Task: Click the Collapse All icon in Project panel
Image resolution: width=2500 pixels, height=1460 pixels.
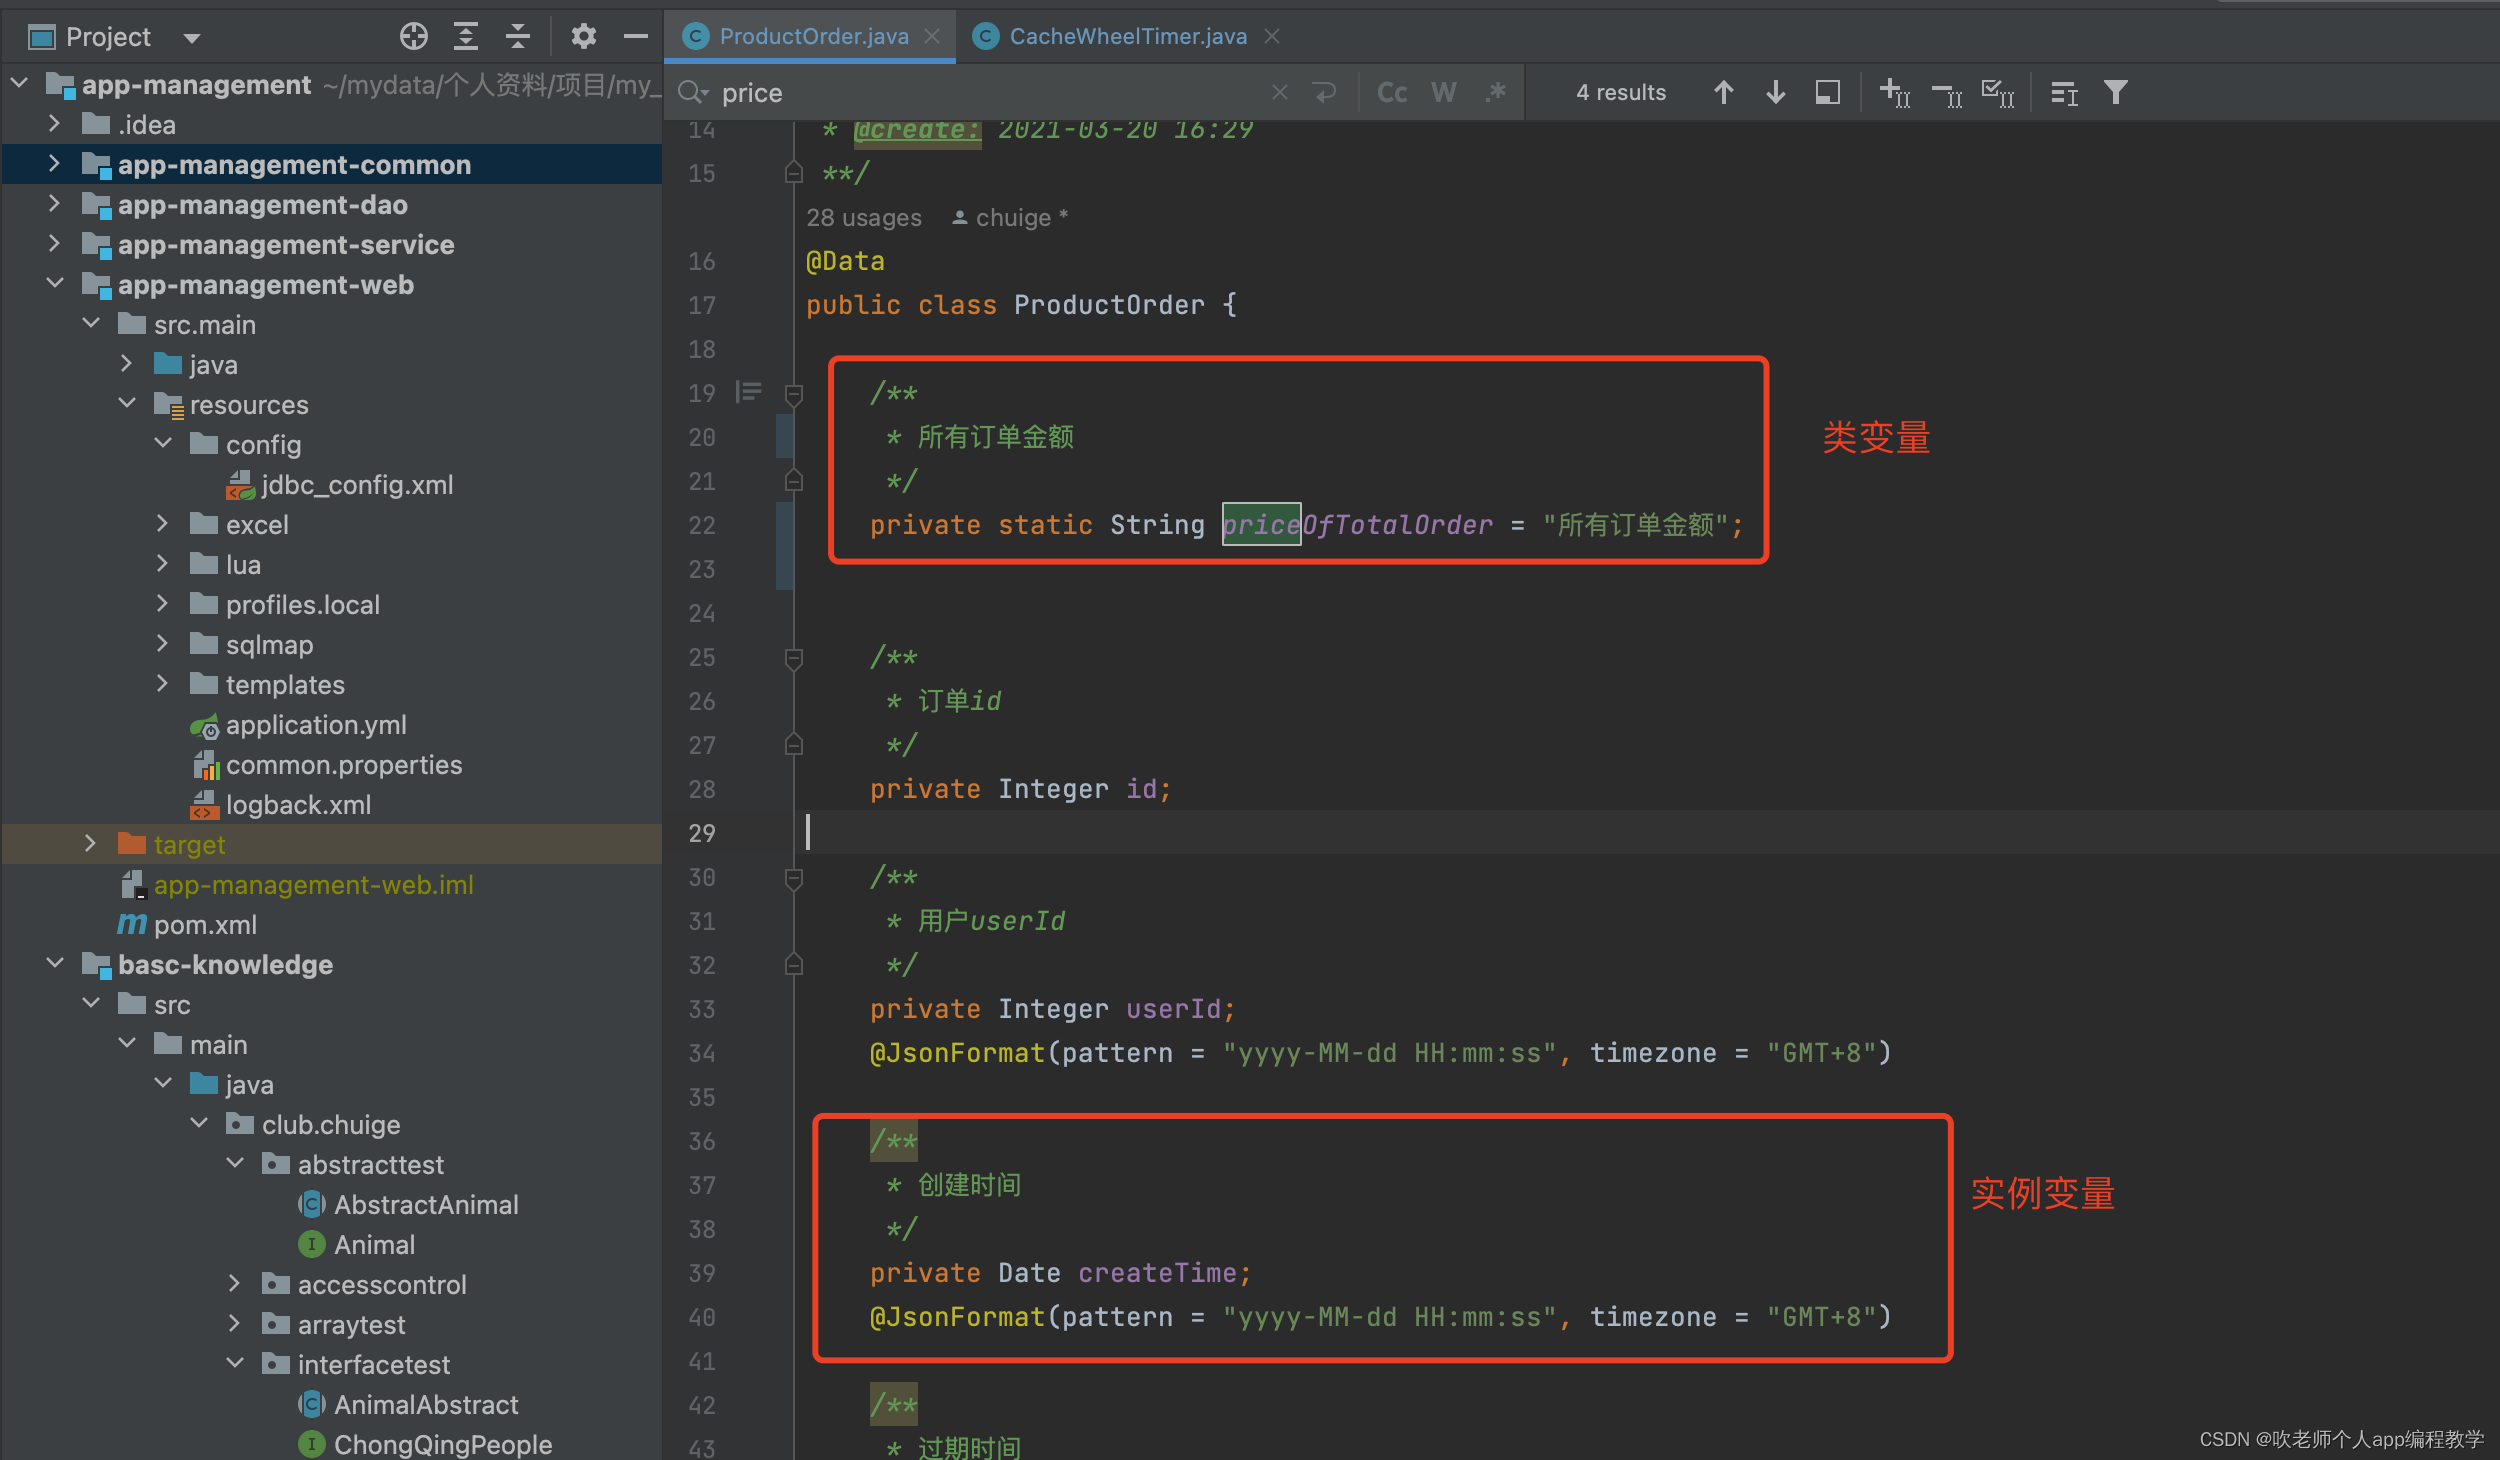Action: pyautogui.click(x=518, y=37)
